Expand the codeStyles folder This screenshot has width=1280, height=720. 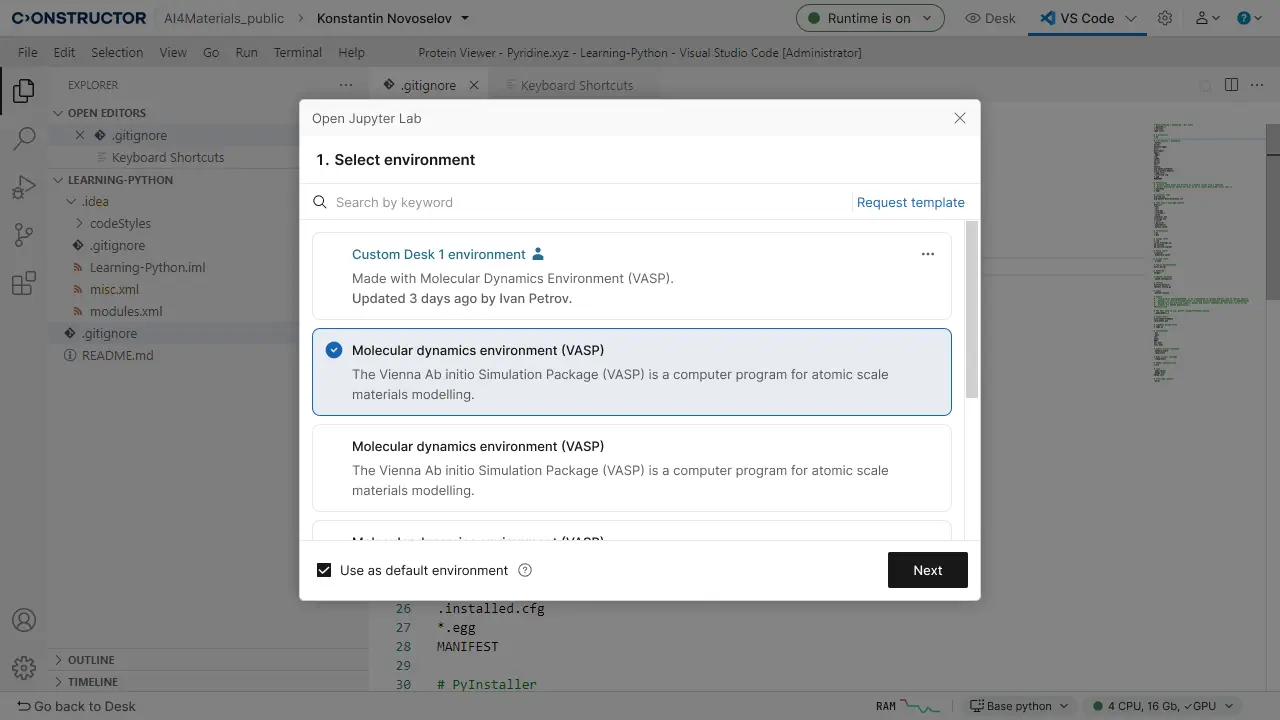pyautogui.click(x=120, y=223)
